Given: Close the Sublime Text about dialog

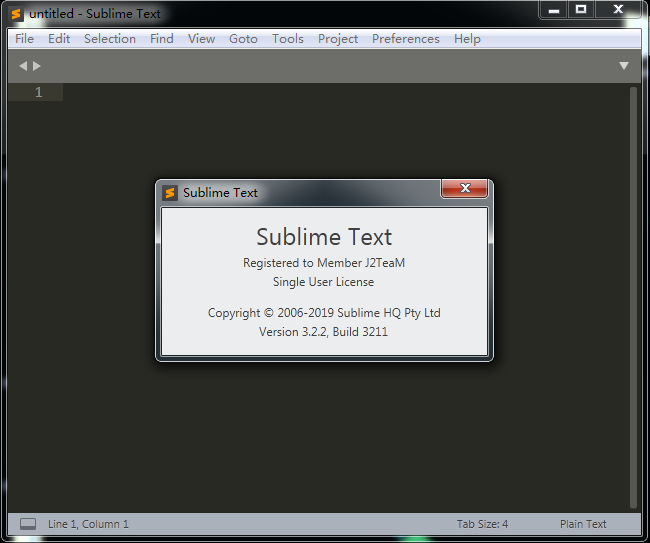Looking at the screenshot, I should [x=465, y=189].
